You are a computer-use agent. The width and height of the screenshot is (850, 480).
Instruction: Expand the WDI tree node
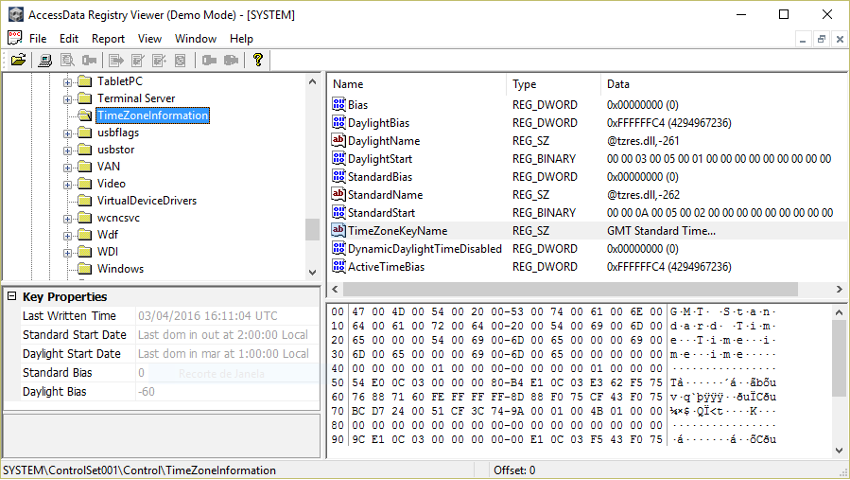click(67, 253)
